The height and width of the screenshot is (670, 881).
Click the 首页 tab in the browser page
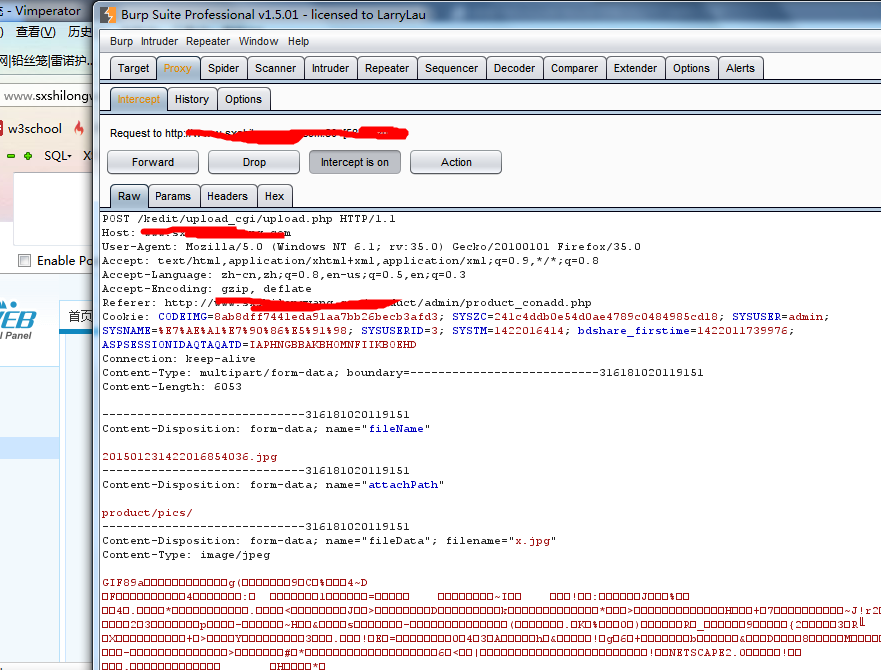79,316
